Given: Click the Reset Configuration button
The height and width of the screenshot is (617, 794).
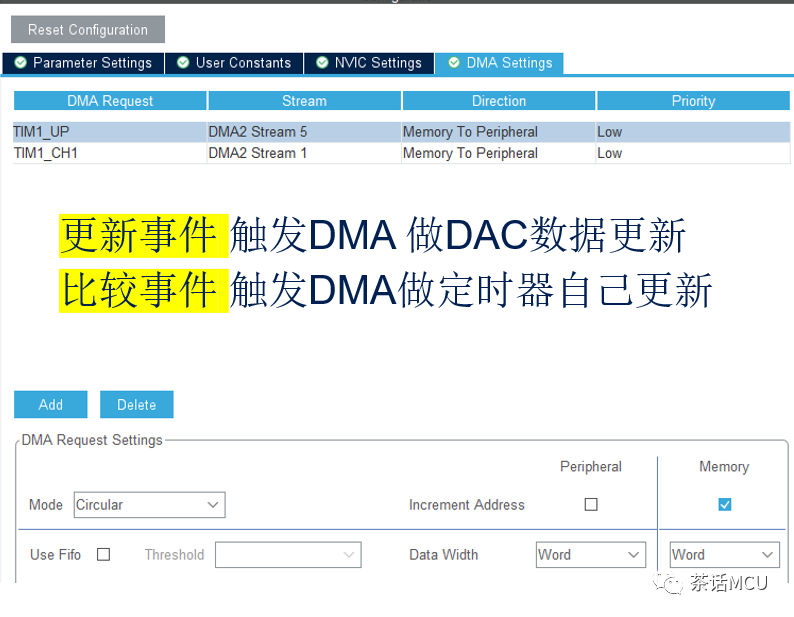Looking at the screenshot, I should pyautogui.click(x=88, y=29).
